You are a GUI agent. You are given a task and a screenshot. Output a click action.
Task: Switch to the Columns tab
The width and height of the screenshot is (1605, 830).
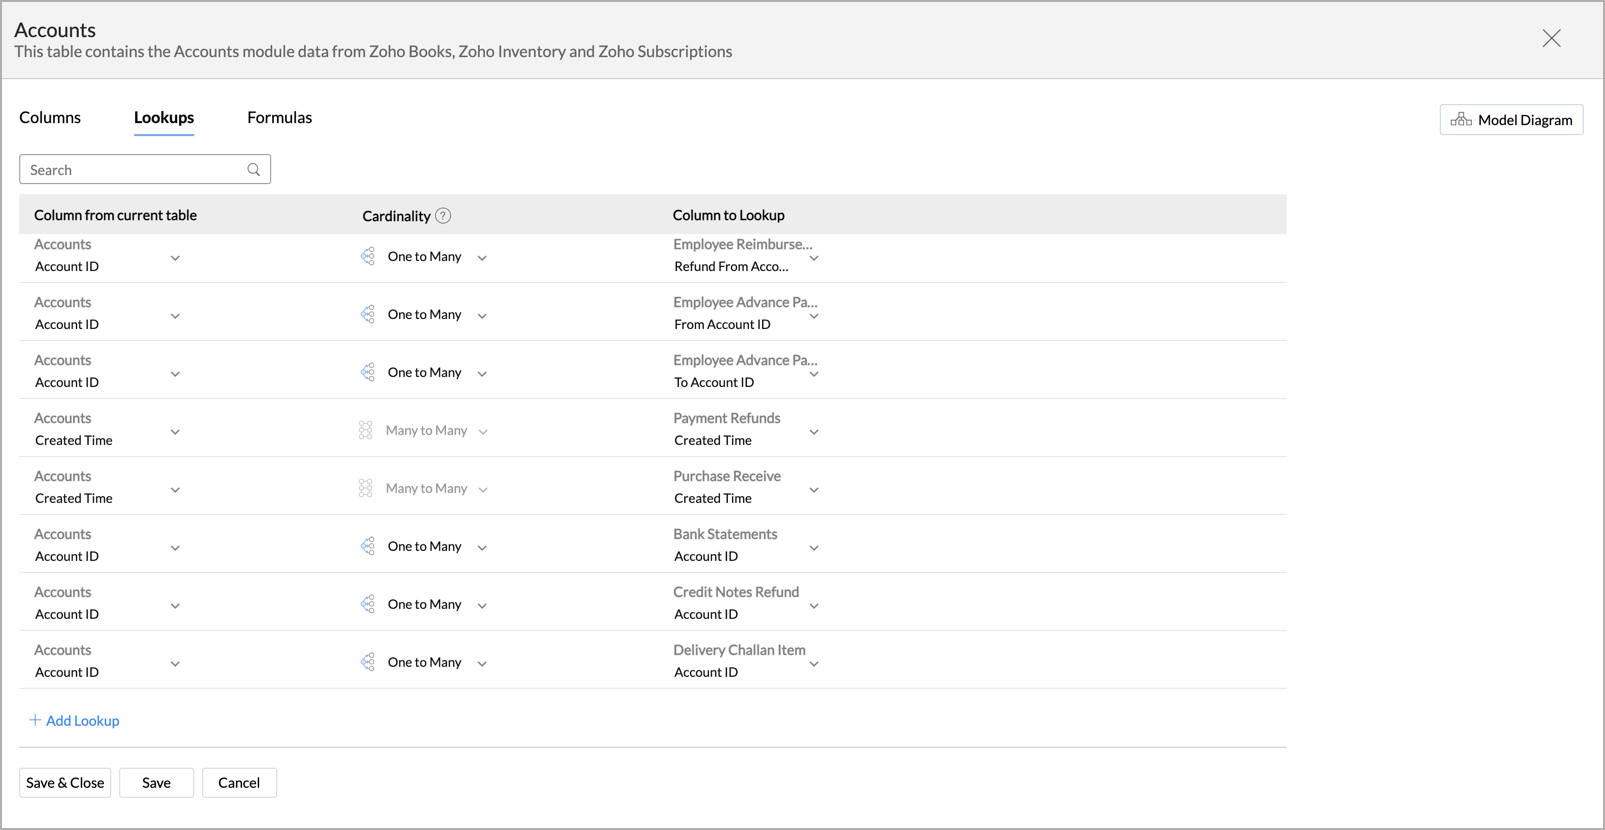coord(50,117)
